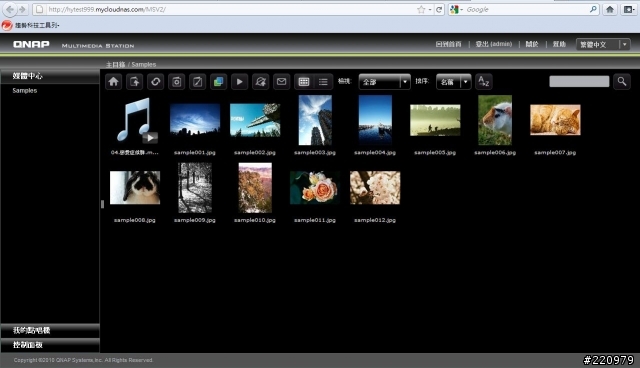Click the QNAP logo
Screen dimensions: 640x368
pos(31,44)
